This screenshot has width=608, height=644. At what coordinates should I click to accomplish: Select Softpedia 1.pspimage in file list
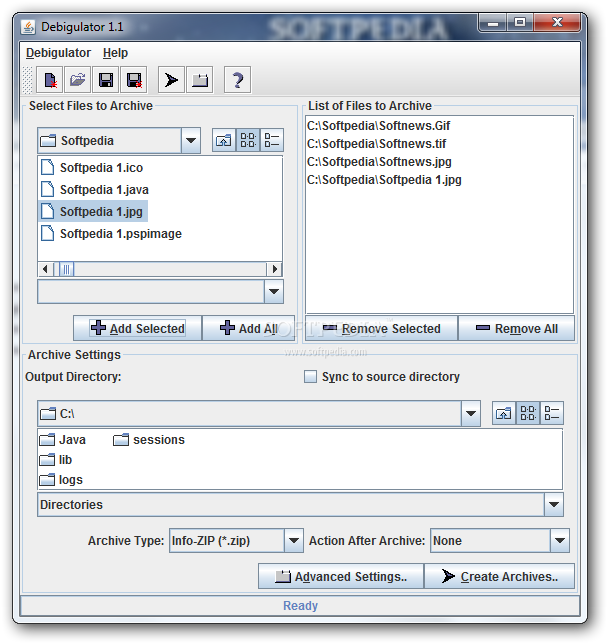(x=111, y=234)
